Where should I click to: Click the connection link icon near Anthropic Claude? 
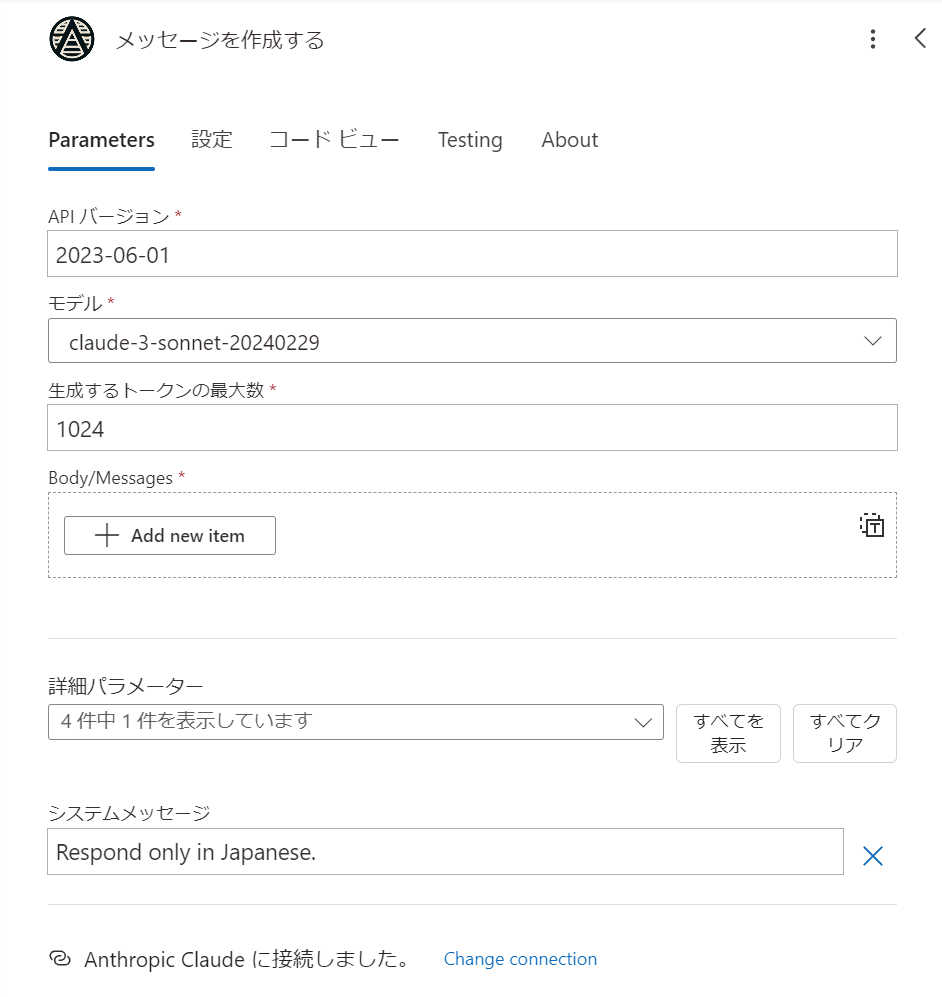tap(60, 958)
